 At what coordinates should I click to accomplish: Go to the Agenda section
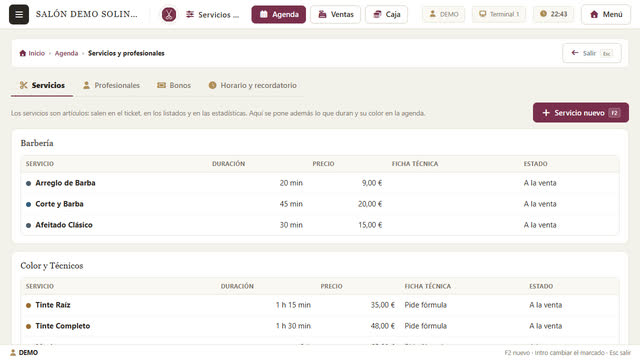click(278, 14)
